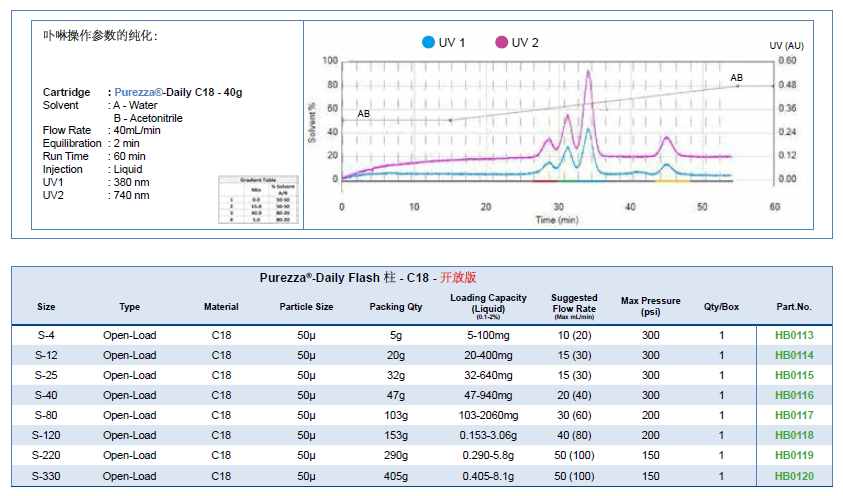Image resolution: width=843 pixels, height=496 pixels.
Task: Click the 47-940mg loading capacity cell
Action: [x=488, y=395]
